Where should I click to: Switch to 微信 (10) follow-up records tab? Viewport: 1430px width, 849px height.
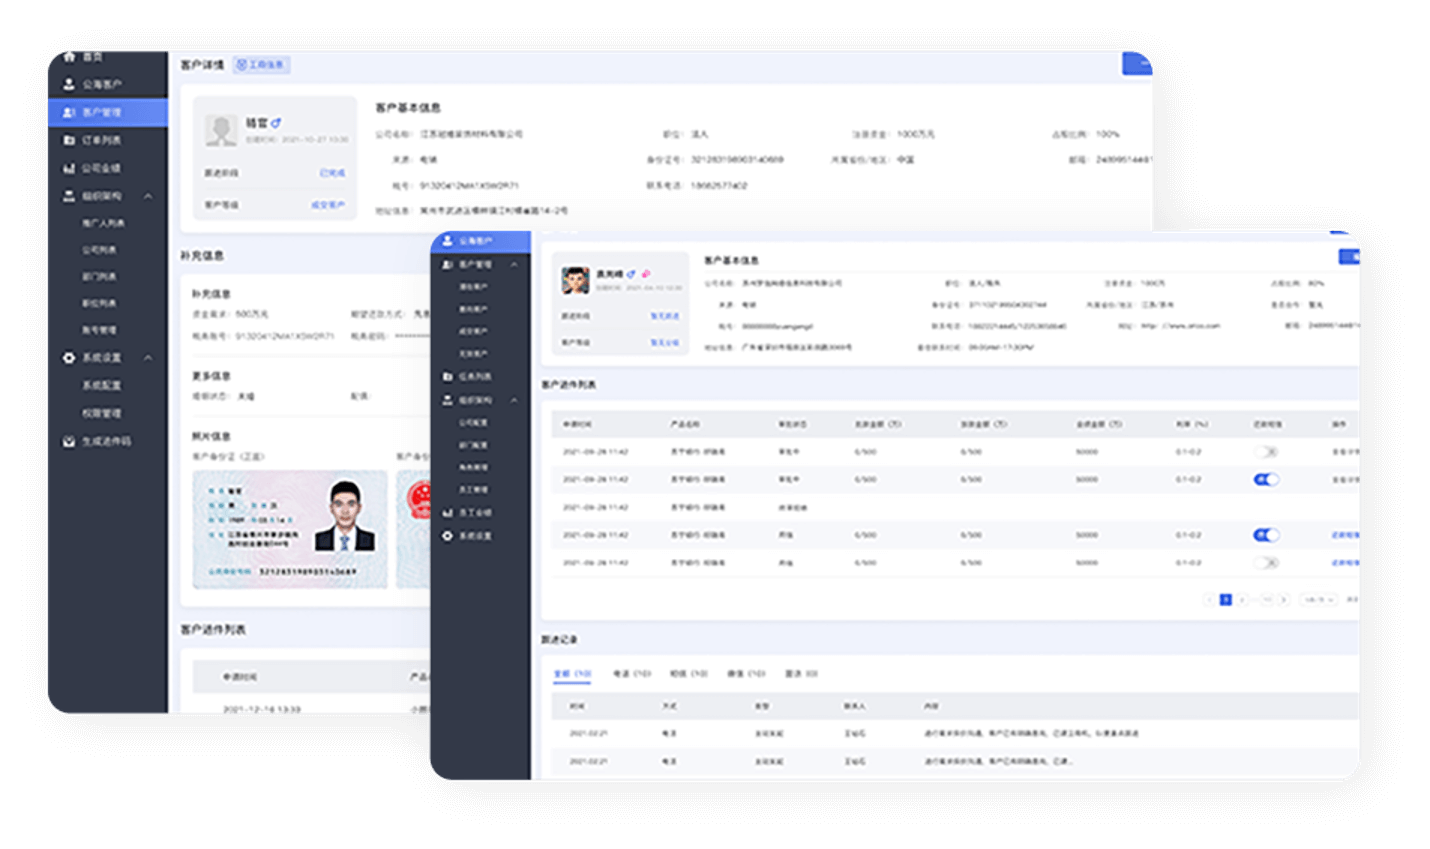point(746,674)
